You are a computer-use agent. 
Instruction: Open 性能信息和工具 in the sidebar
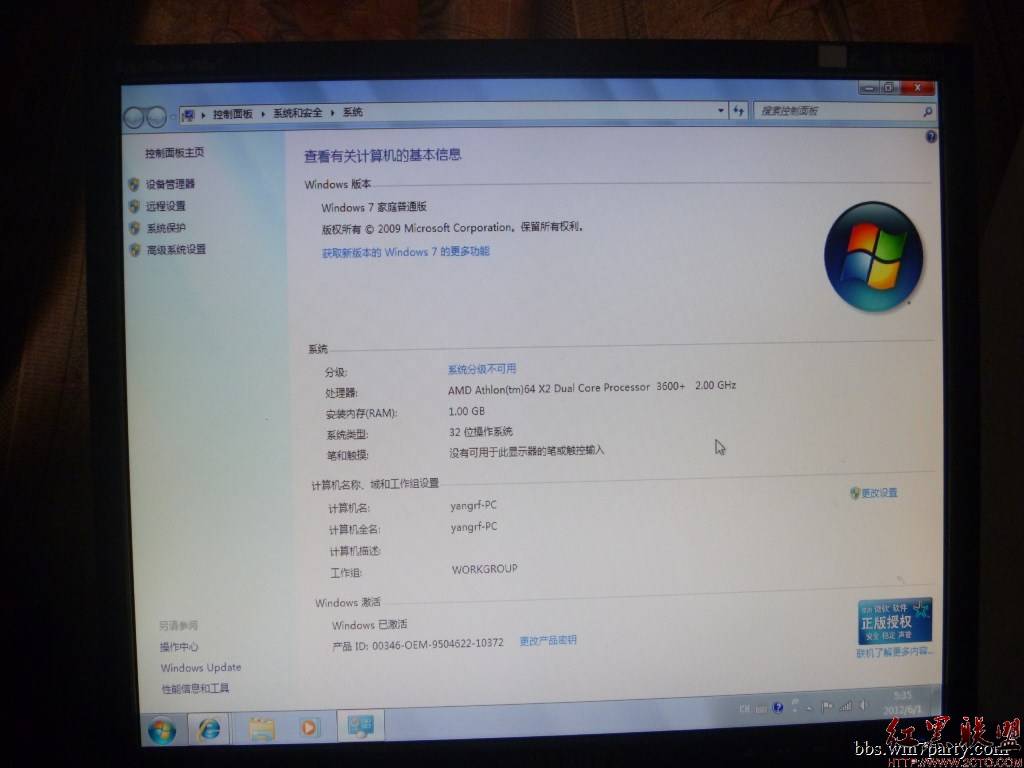point(196,689)
